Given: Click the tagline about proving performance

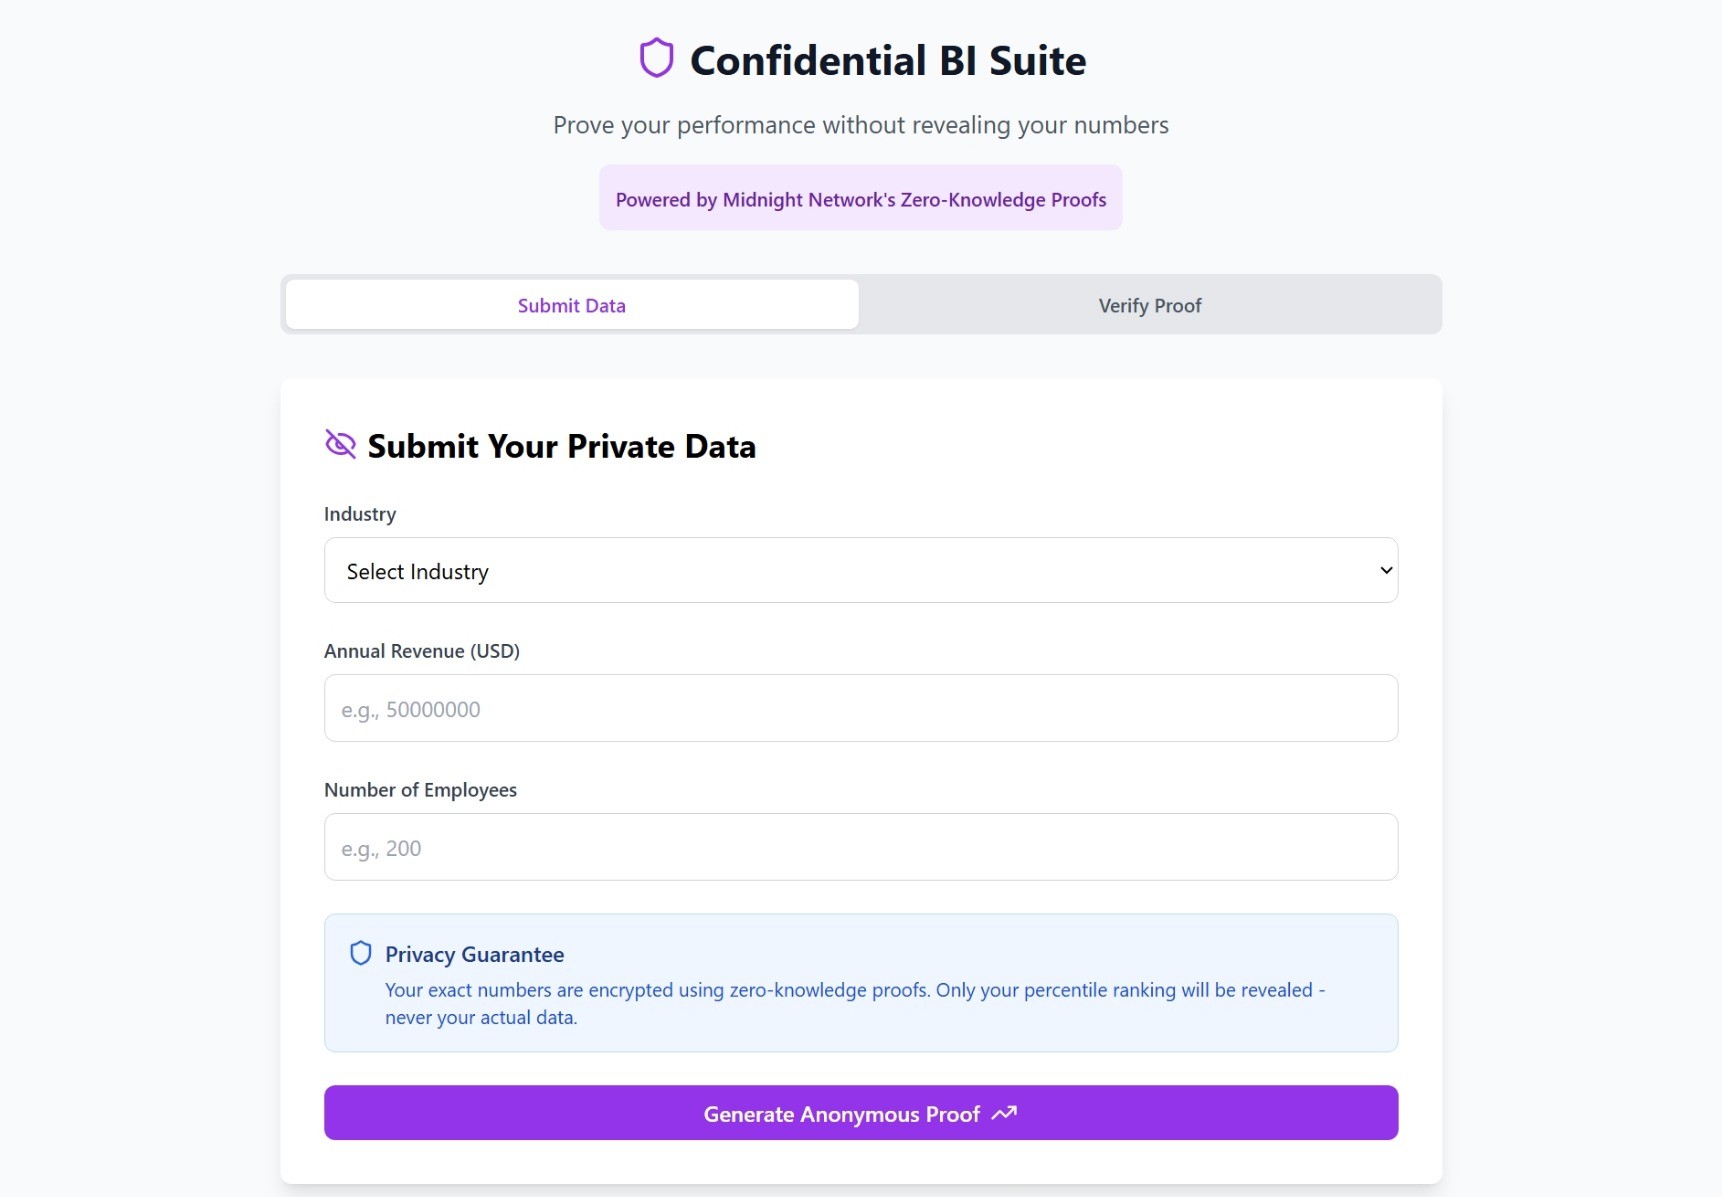Looking at the screenshot, I should pos(860,125).
